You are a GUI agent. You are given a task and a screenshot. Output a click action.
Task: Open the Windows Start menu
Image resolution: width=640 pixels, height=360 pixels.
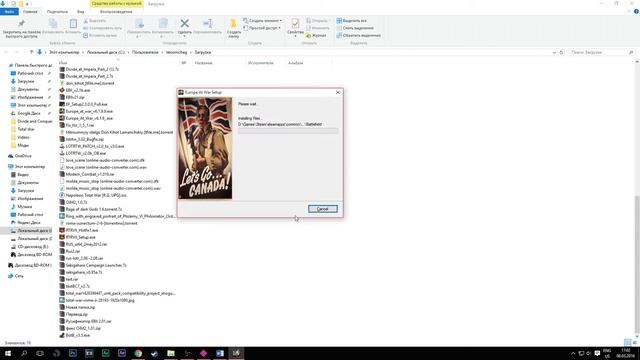point(8,353)
